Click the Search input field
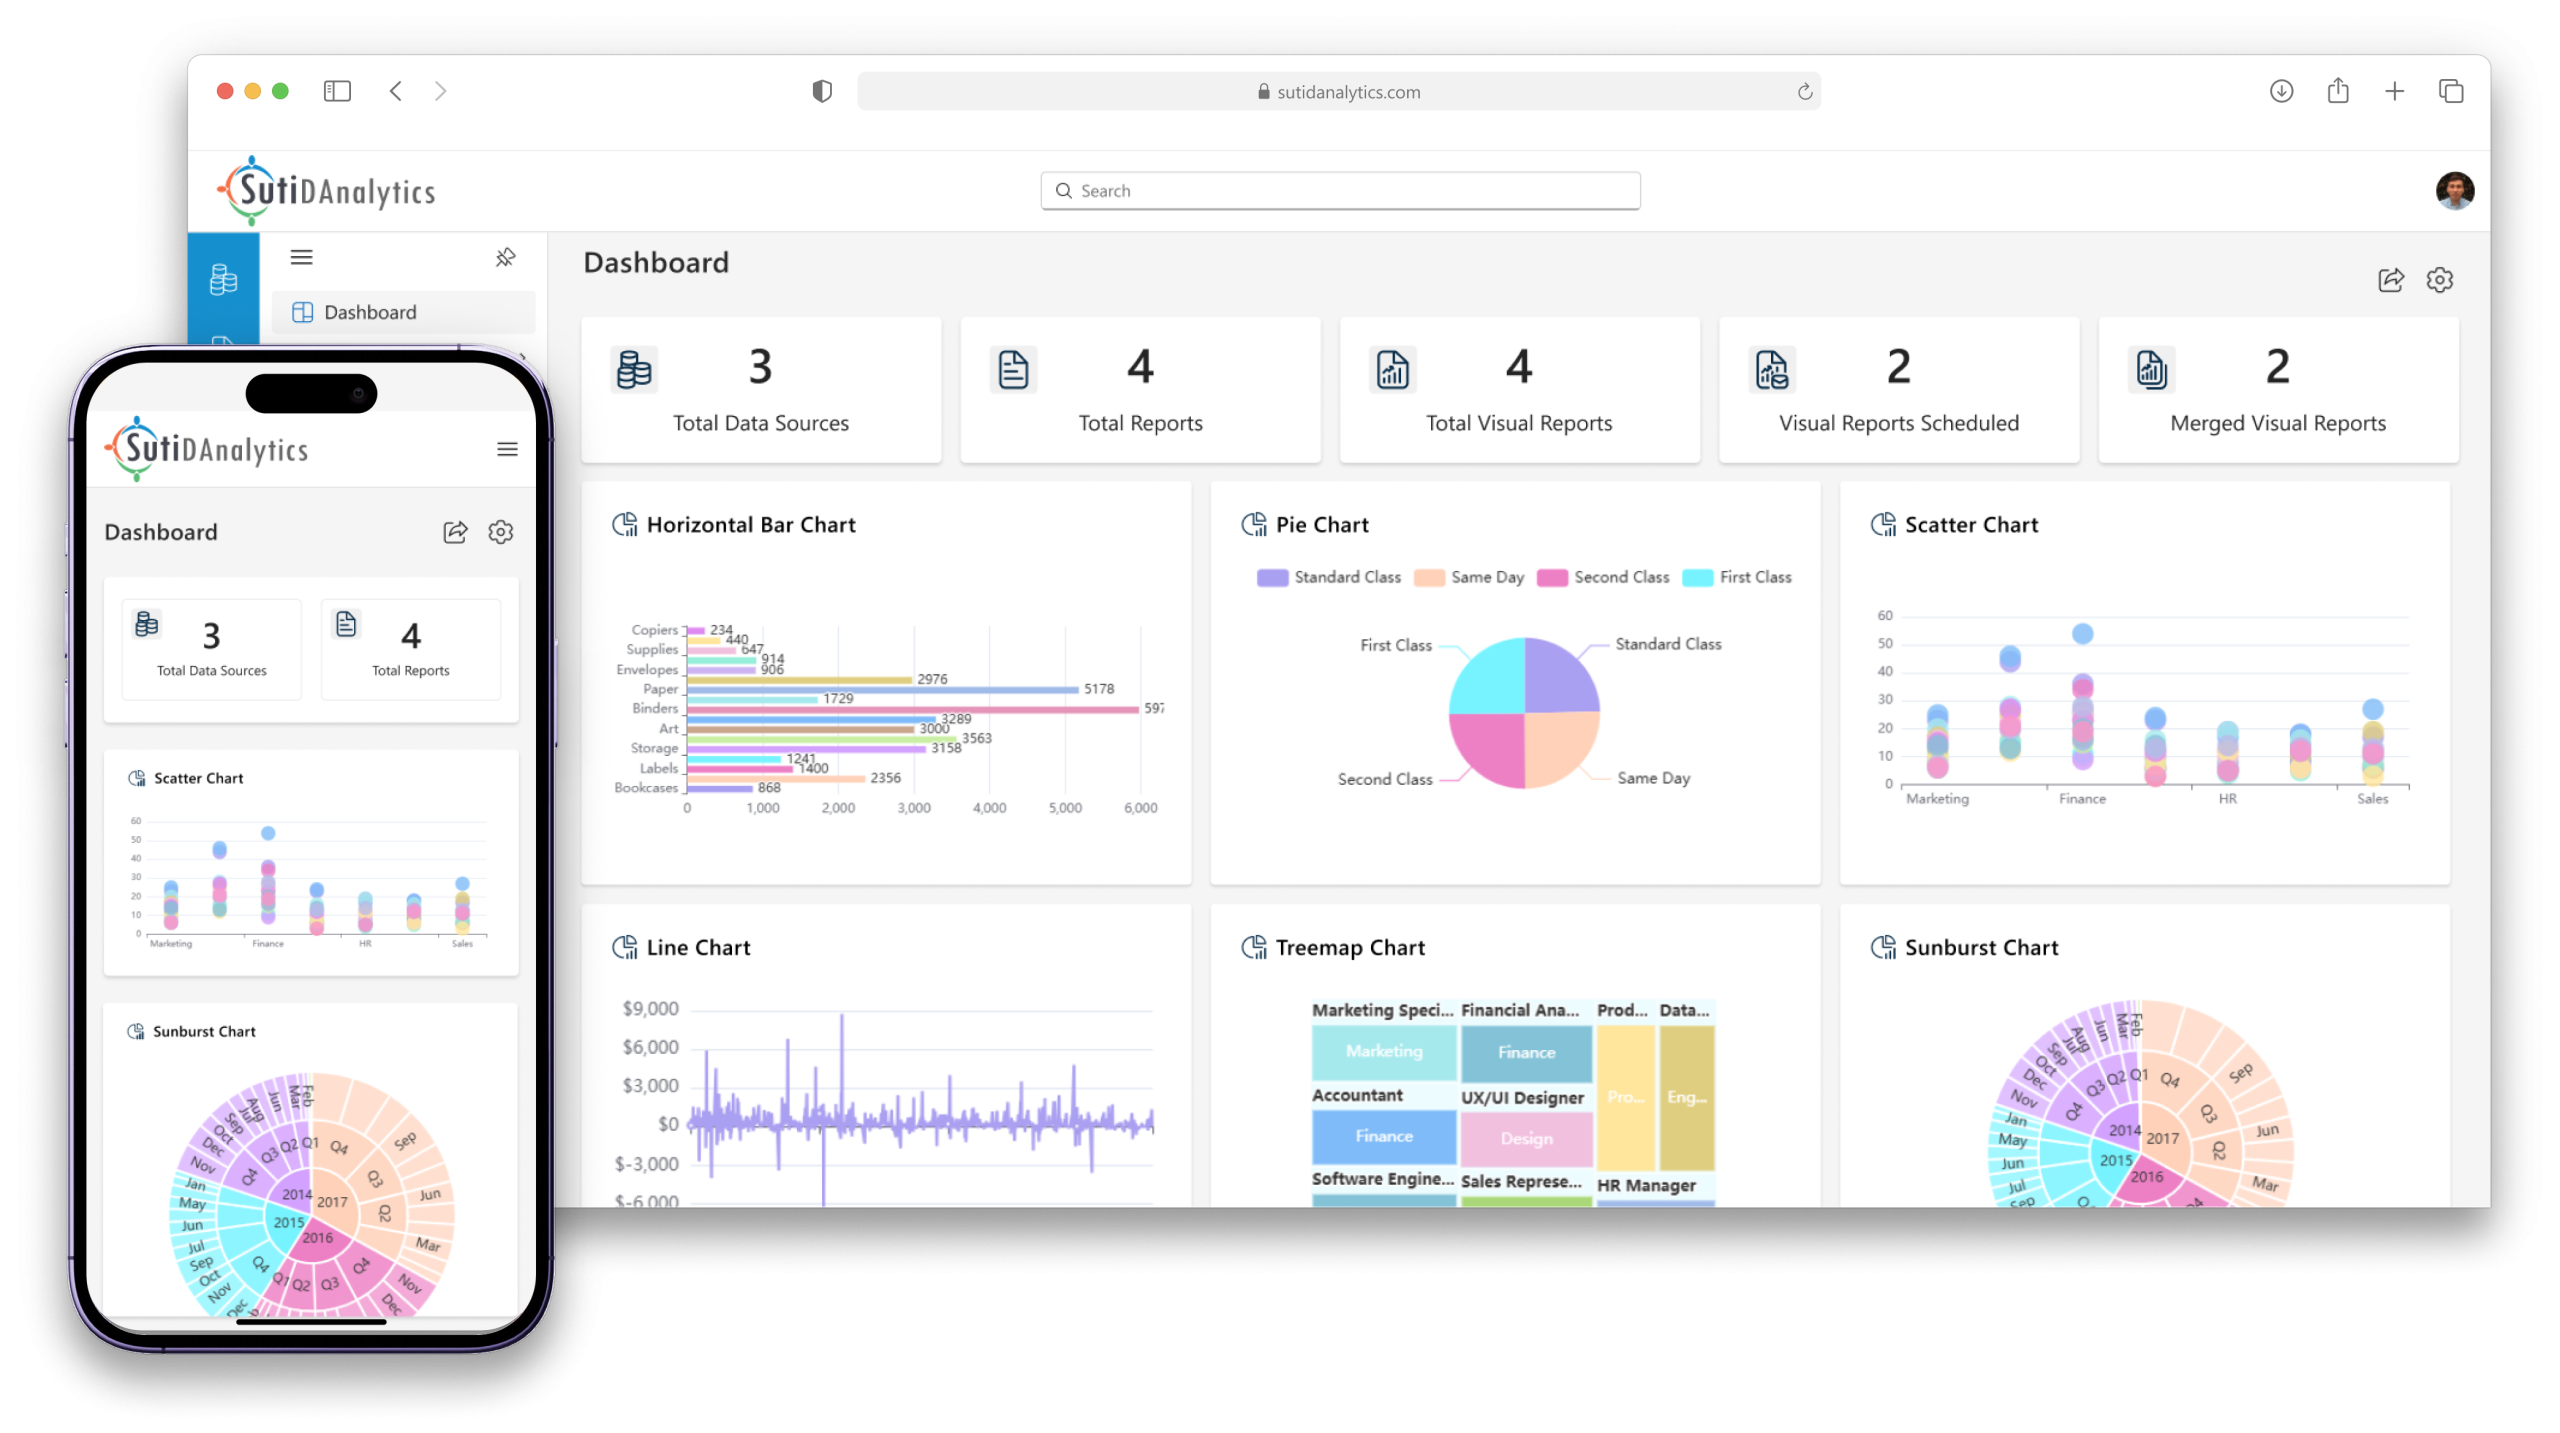 (1340, 190)
